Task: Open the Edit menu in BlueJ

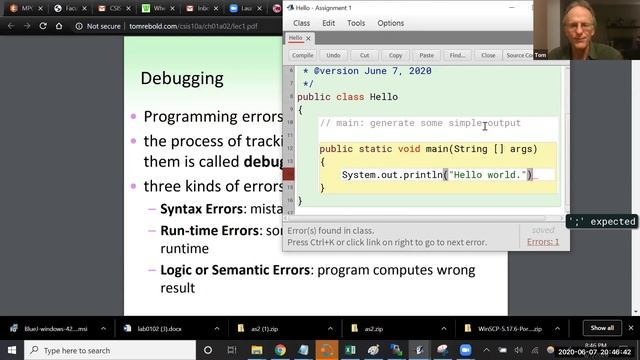Action: (x=329, y=23)
